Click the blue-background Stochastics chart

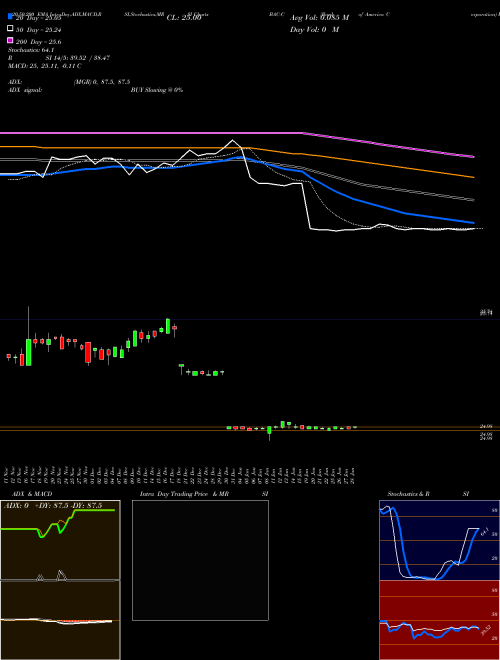pyautogui.click(x=439, y=540)
